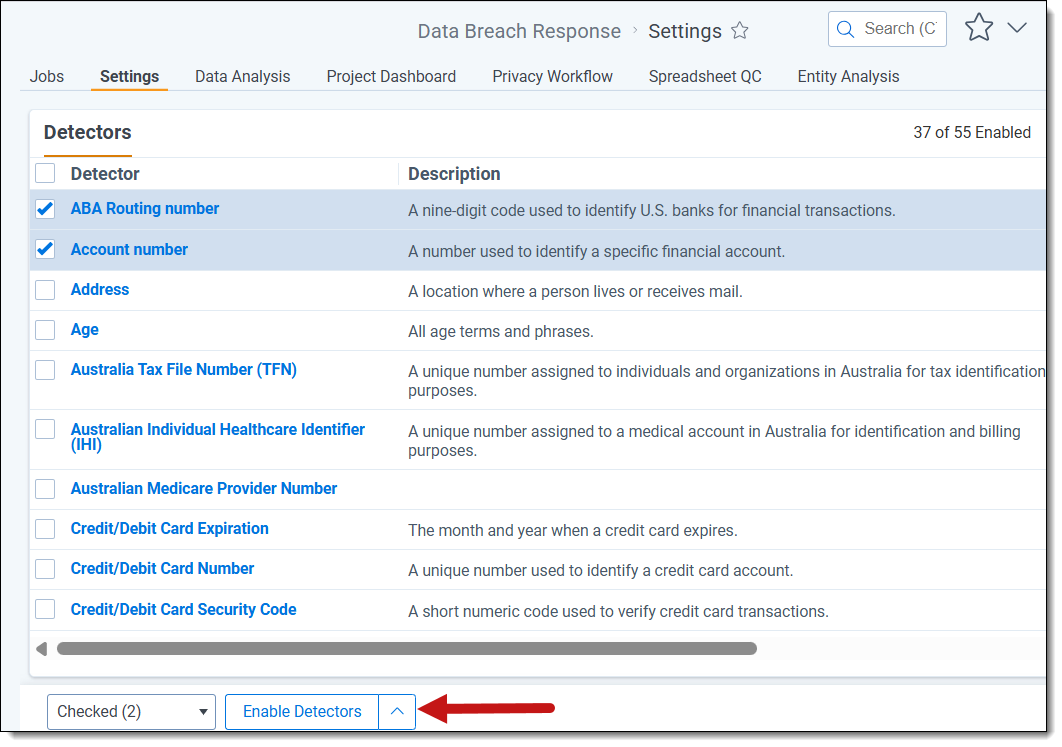The width and height of the screenshot is (1062, 747).
Task: Click the large favorites star icon
Action: pyautogui.click(x=978, y=28)
